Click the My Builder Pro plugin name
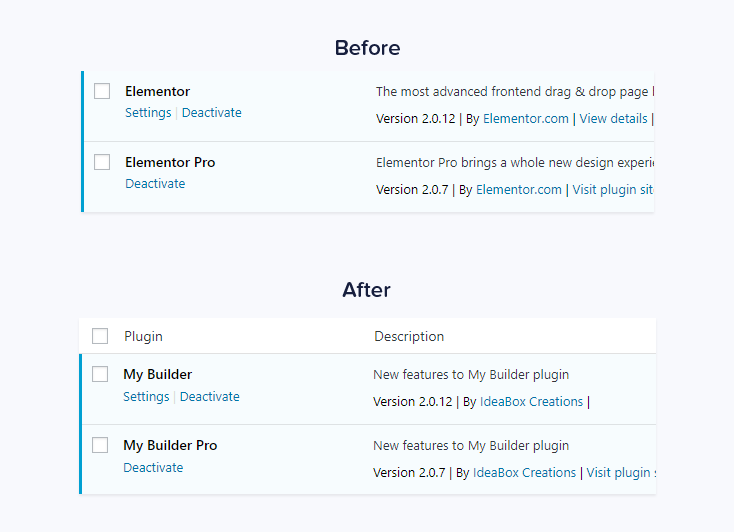 click(170, 445)
